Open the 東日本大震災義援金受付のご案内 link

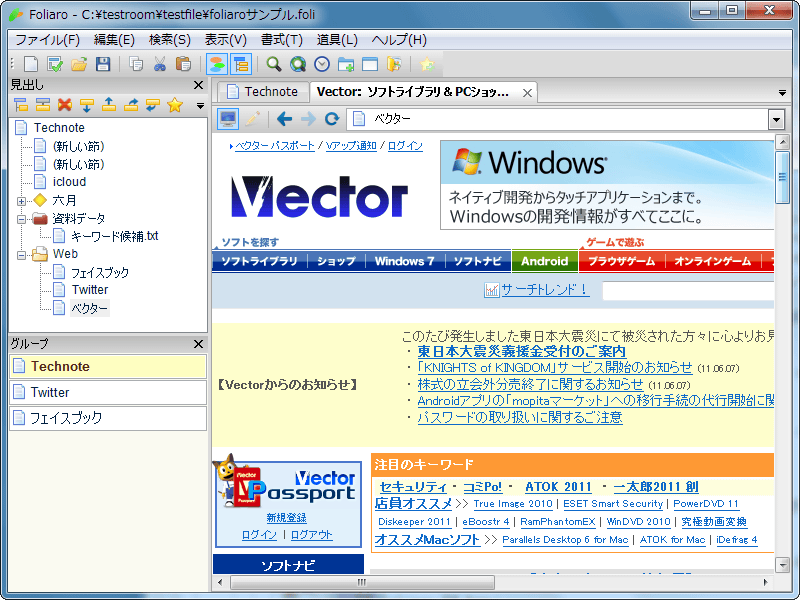click(x=521, y=352)
